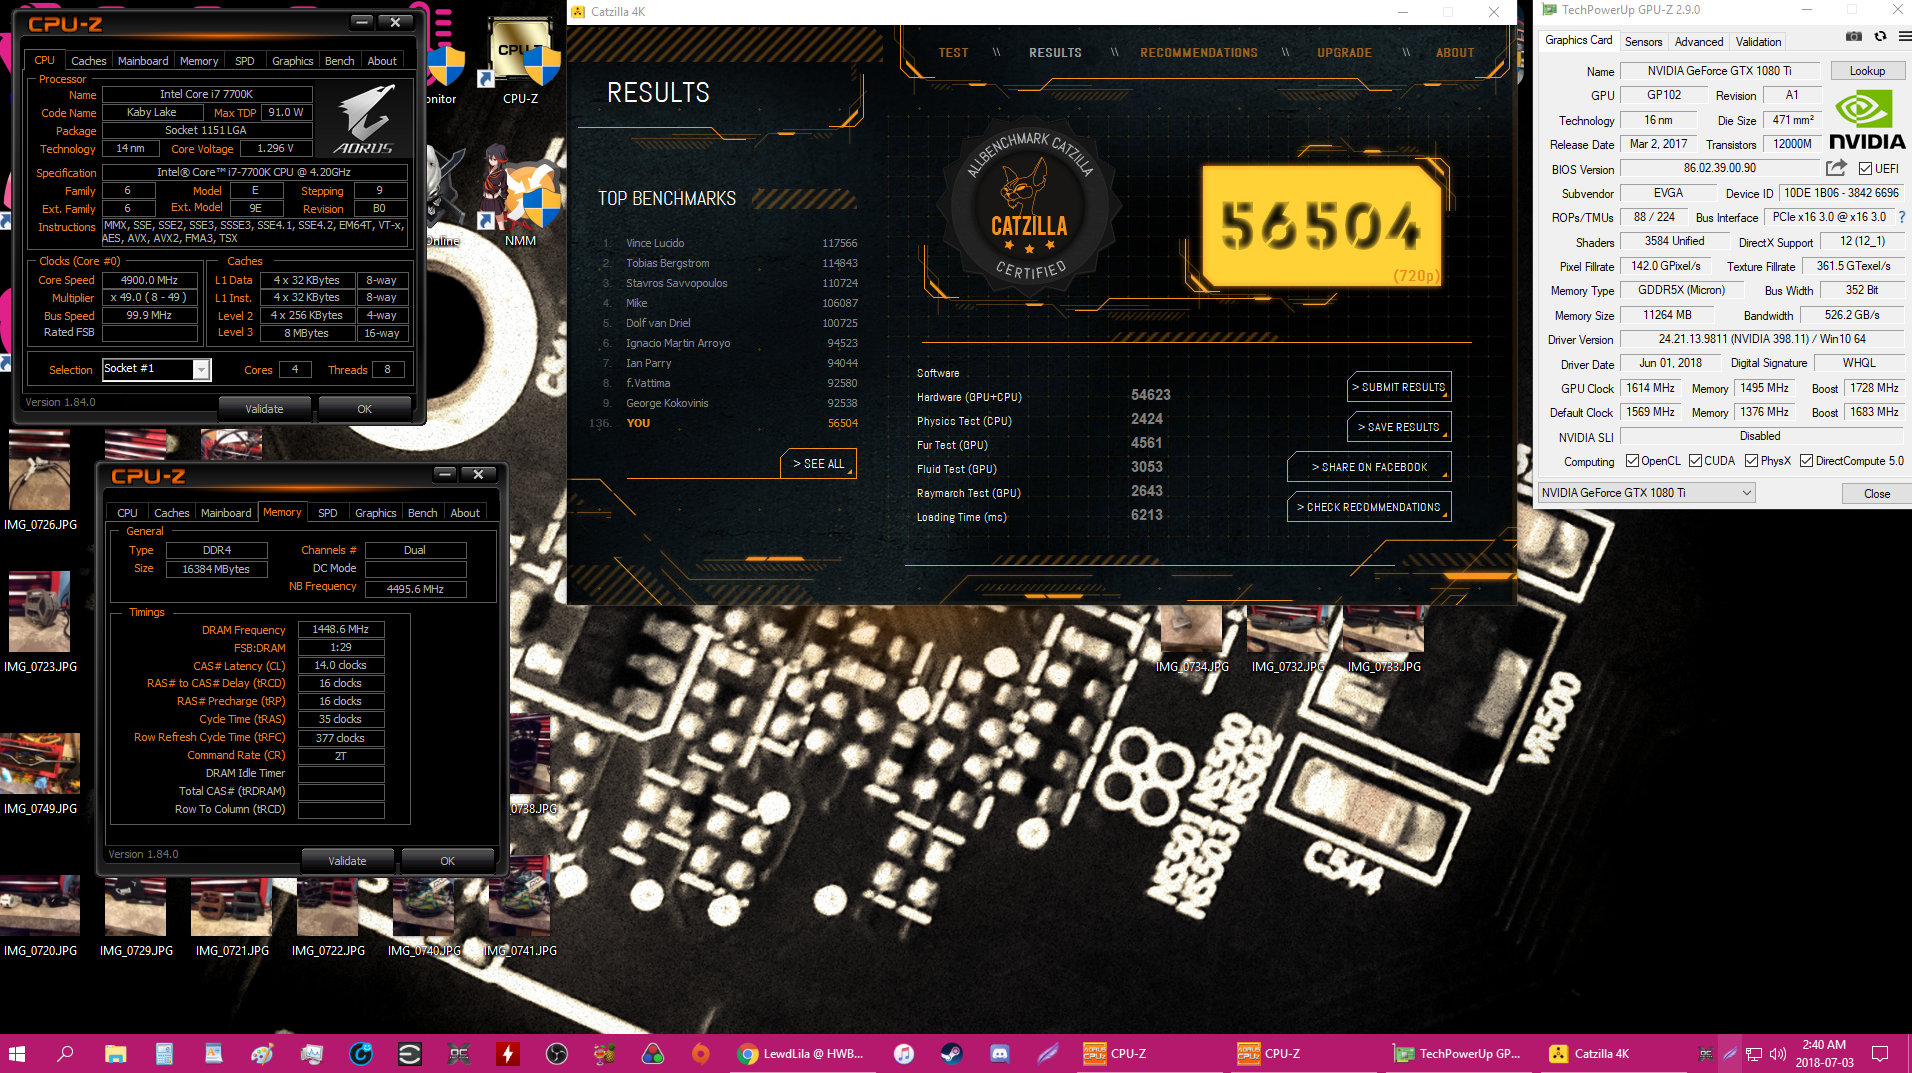Viewport: 1912px width, 1073px height.
Task: Open Steam from taskbar
Action: point(951,1053)
